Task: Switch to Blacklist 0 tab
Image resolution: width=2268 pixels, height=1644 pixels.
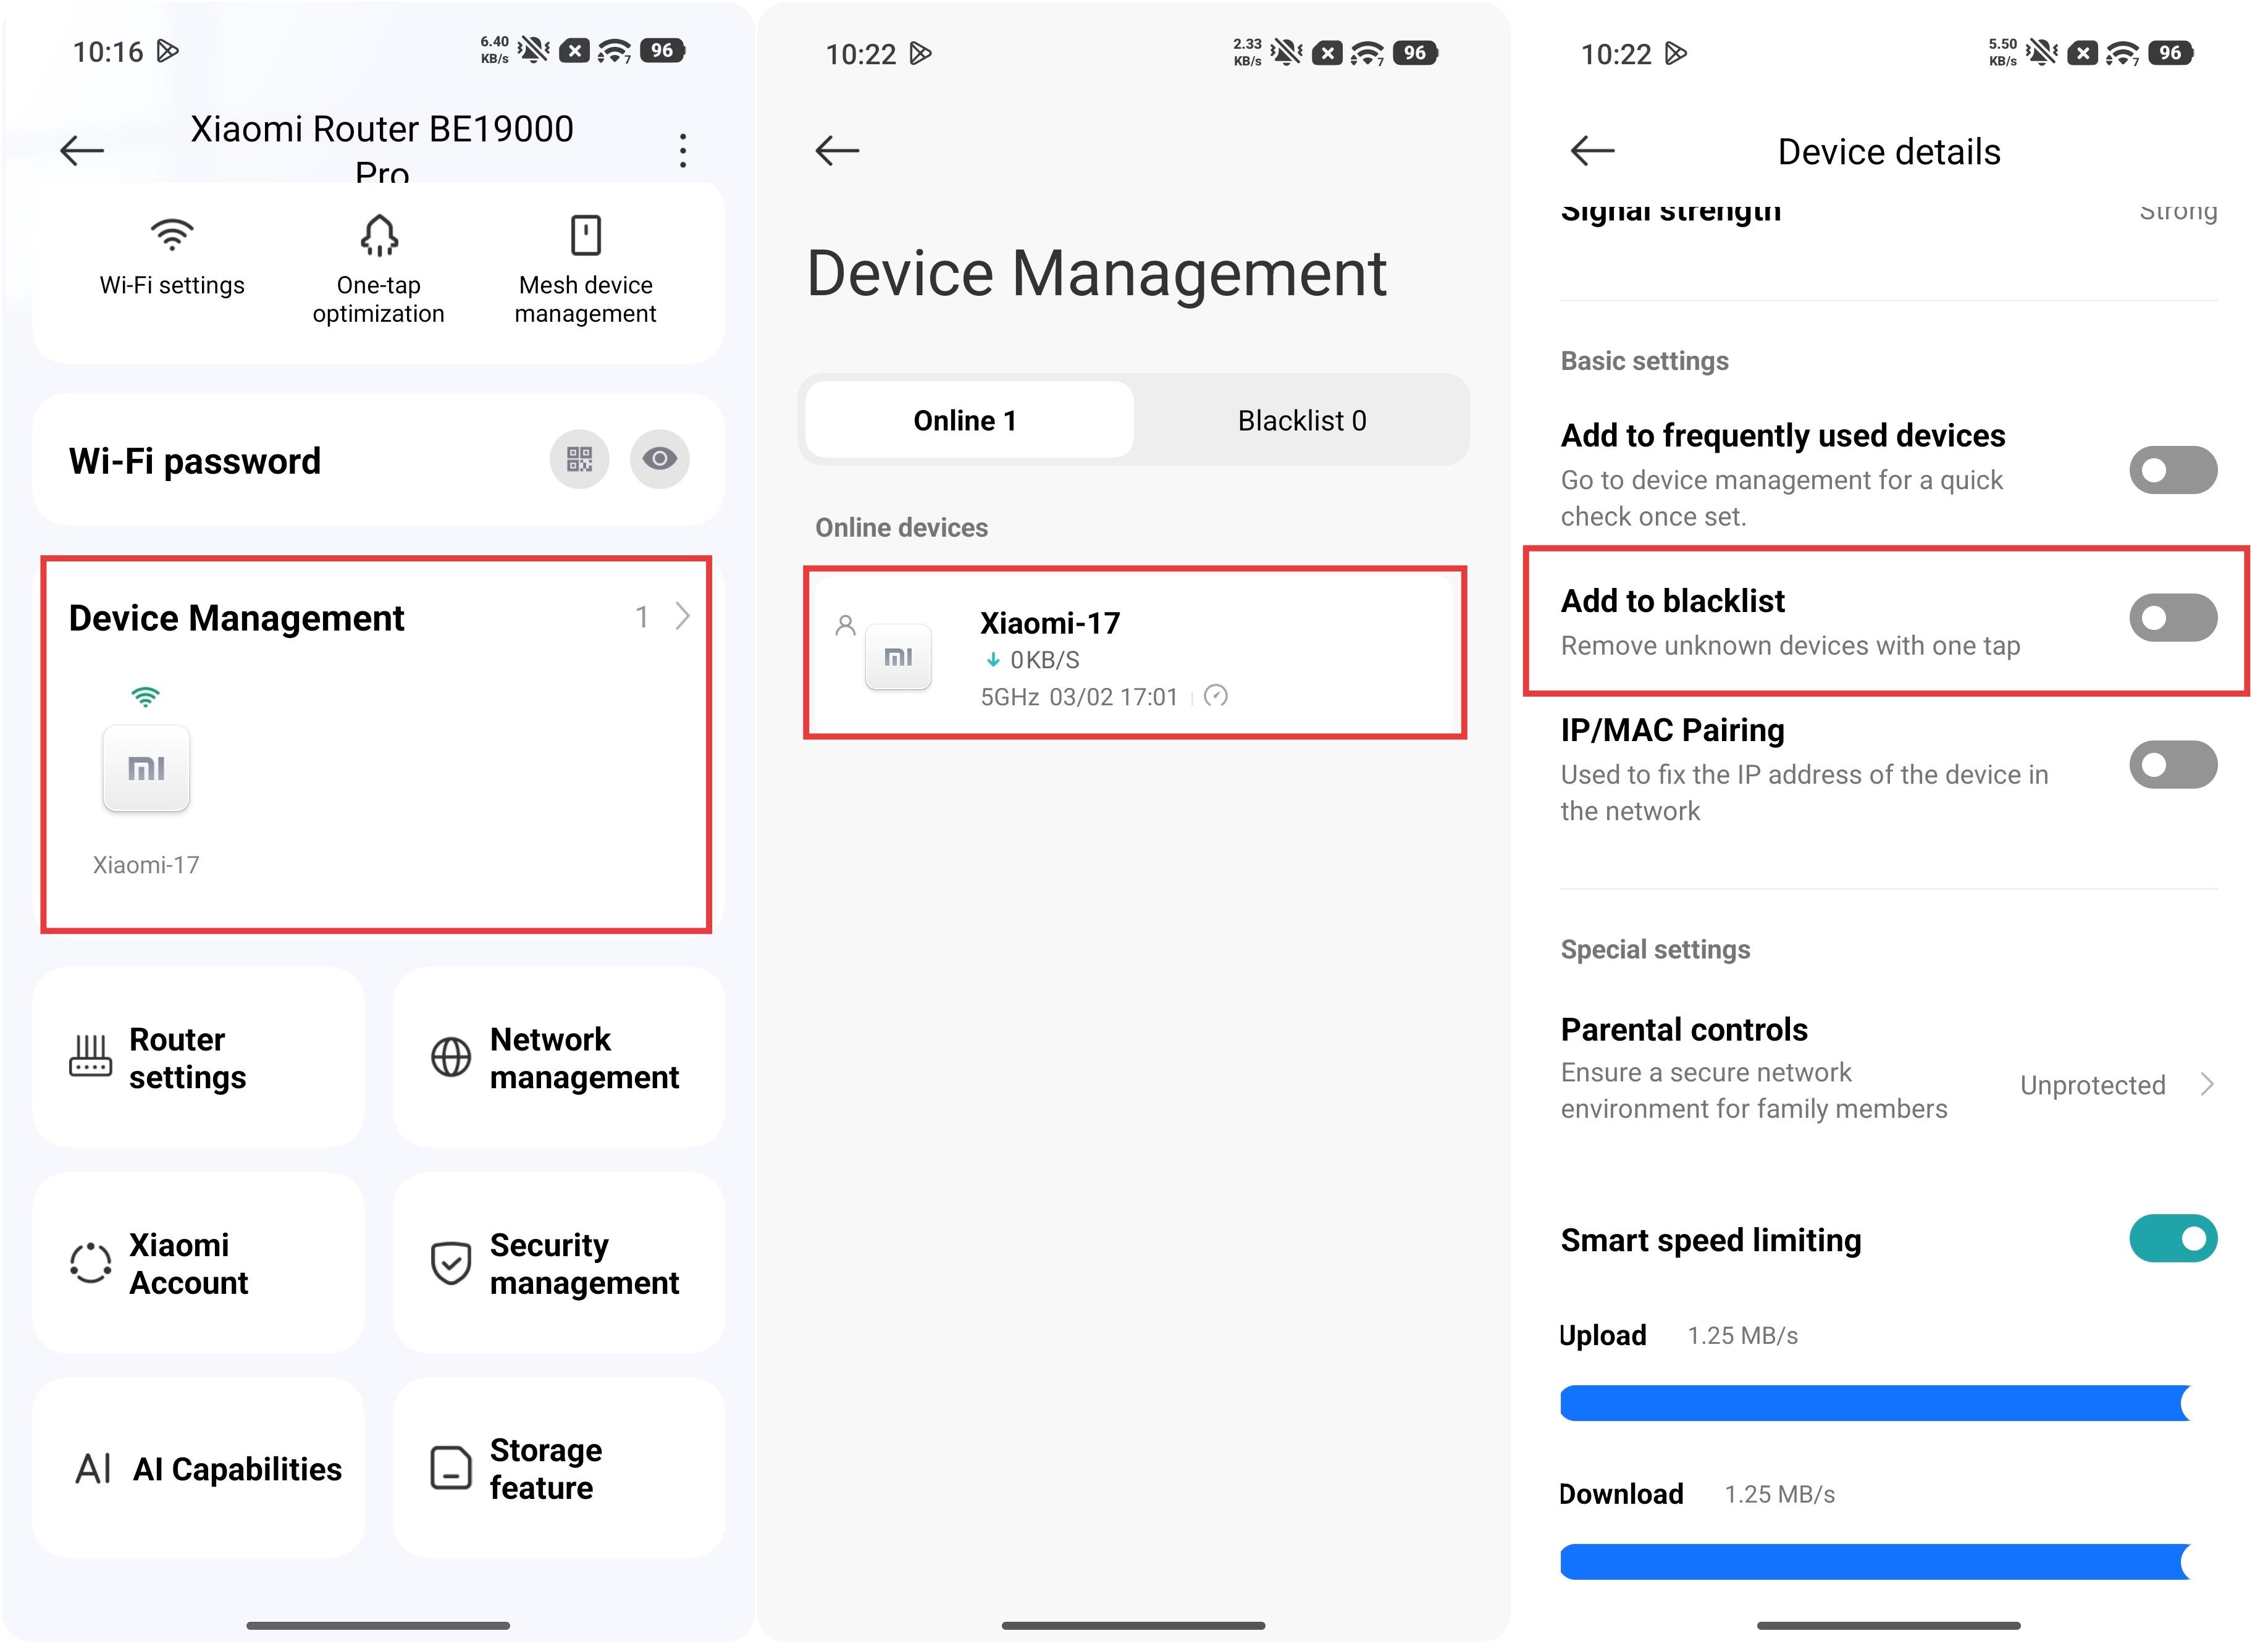Action: [x=1301, y=421]
